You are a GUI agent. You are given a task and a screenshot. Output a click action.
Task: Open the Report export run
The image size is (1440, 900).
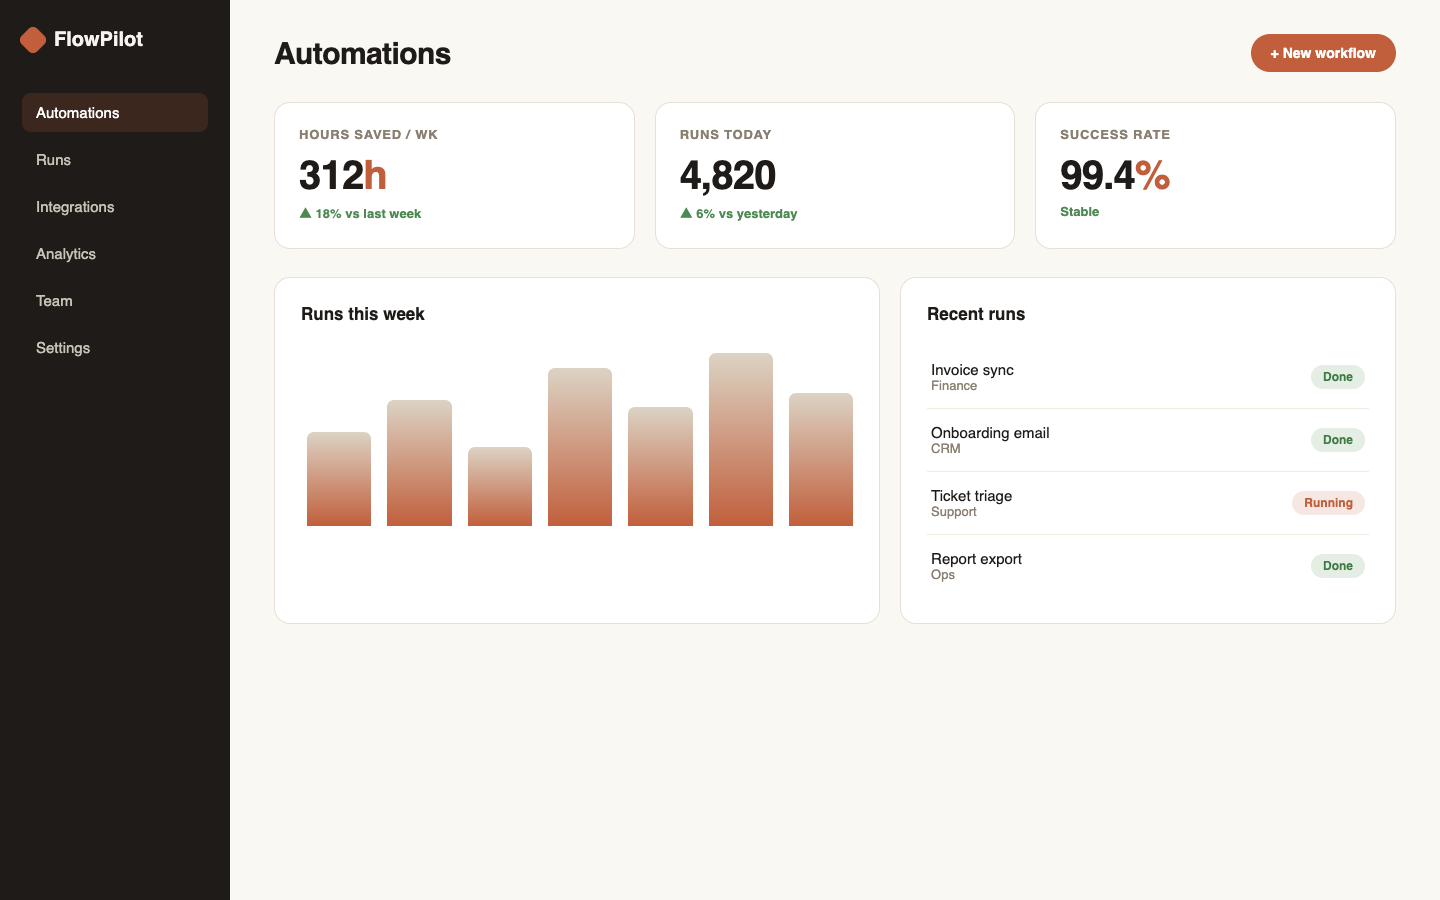pos(1148,566)
